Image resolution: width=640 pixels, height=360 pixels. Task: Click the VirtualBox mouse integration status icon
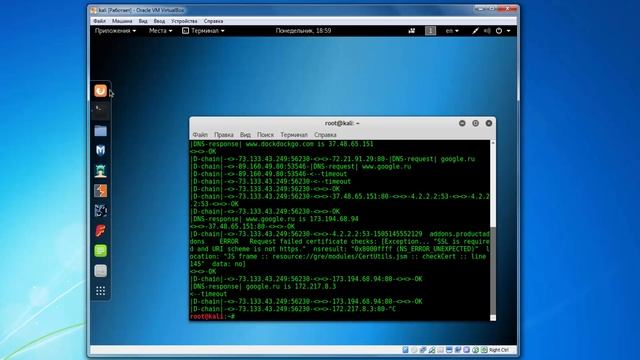point(475,350)
